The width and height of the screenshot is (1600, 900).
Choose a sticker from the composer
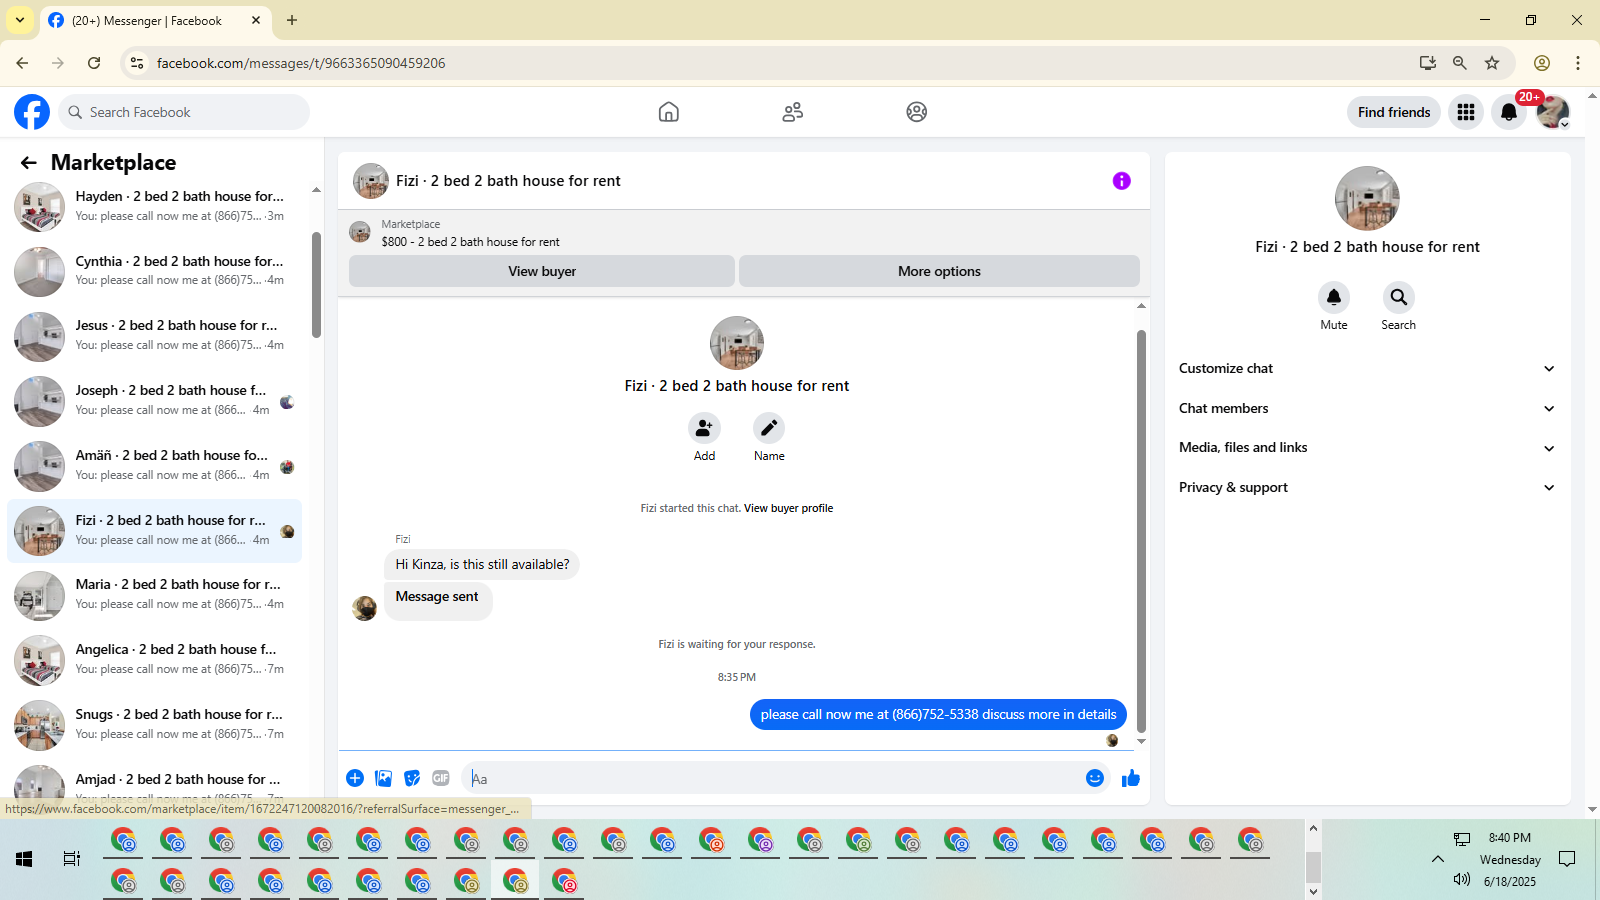(x=412, y=778)
